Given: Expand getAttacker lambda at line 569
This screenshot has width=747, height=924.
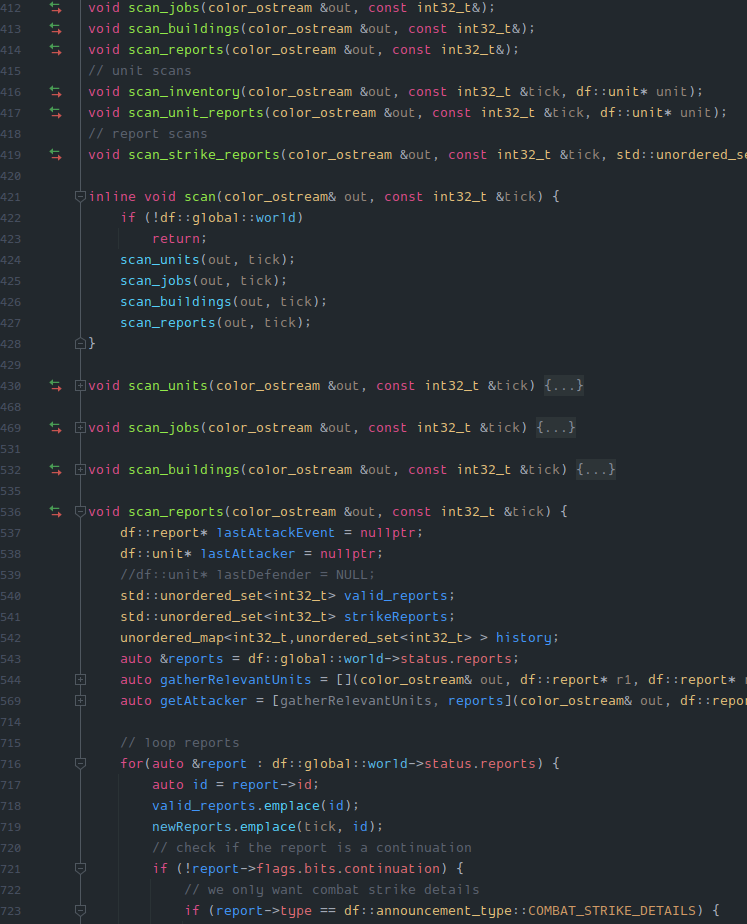Looking at the screenshot, I should [x=81, y=701].
